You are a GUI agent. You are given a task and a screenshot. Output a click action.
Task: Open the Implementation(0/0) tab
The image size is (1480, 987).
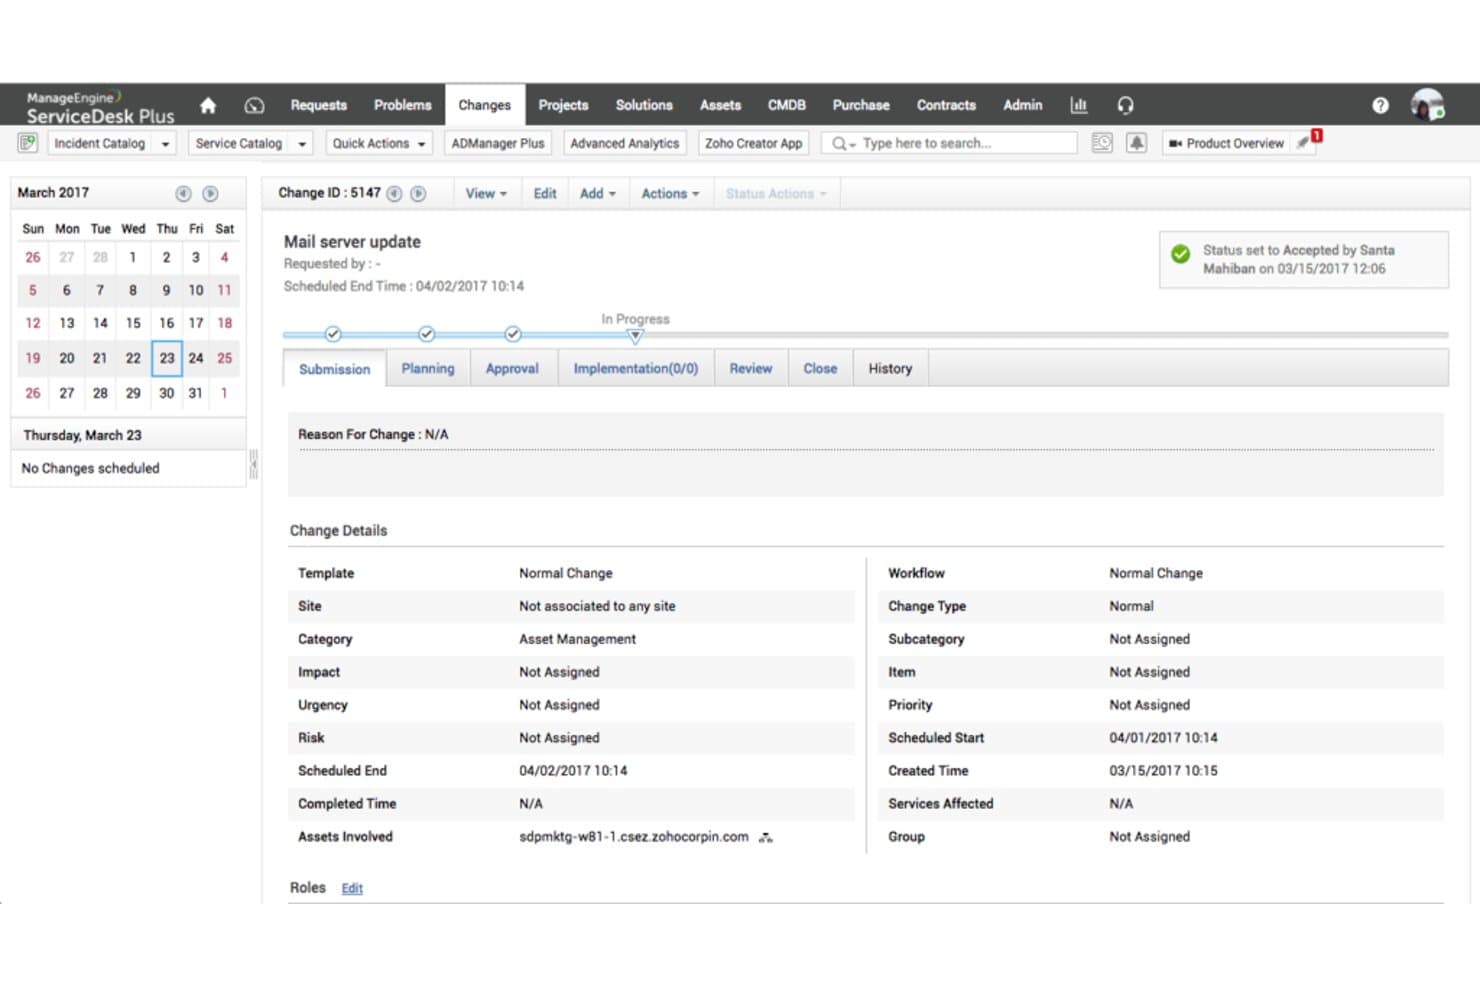pos(636,368)
